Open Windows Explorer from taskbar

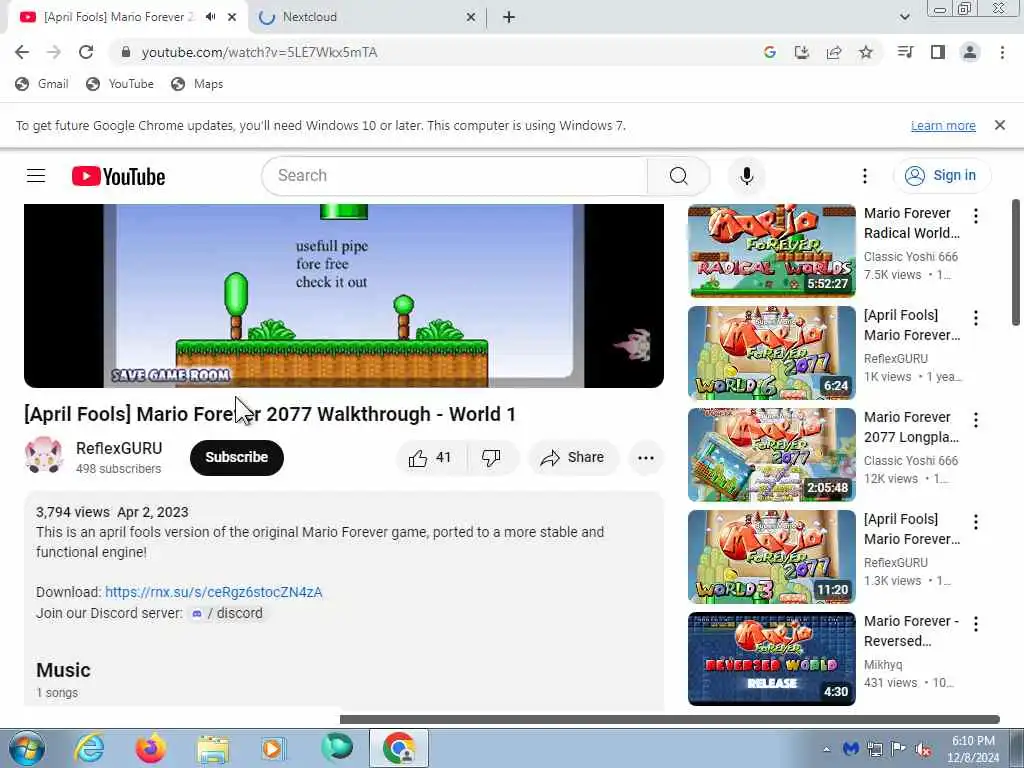point(213,748)
